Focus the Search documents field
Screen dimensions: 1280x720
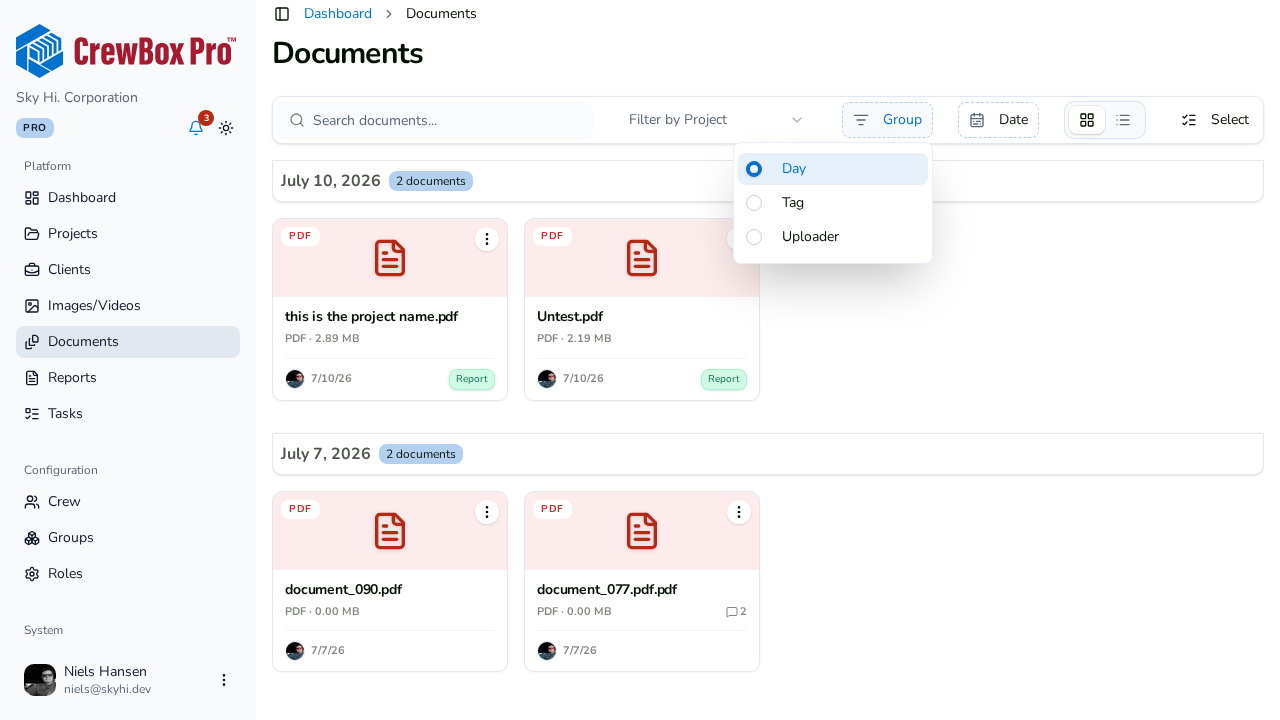coord(435,120)
